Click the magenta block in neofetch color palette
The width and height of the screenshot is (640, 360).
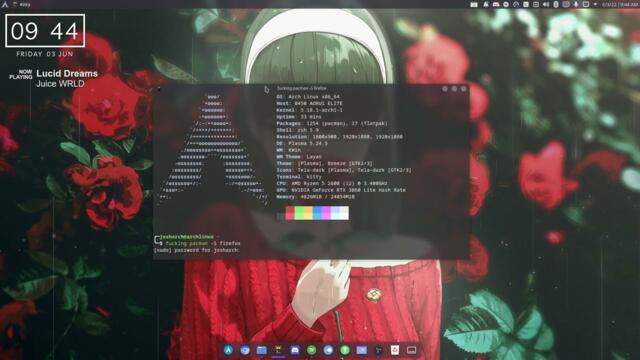click(326, 213)
